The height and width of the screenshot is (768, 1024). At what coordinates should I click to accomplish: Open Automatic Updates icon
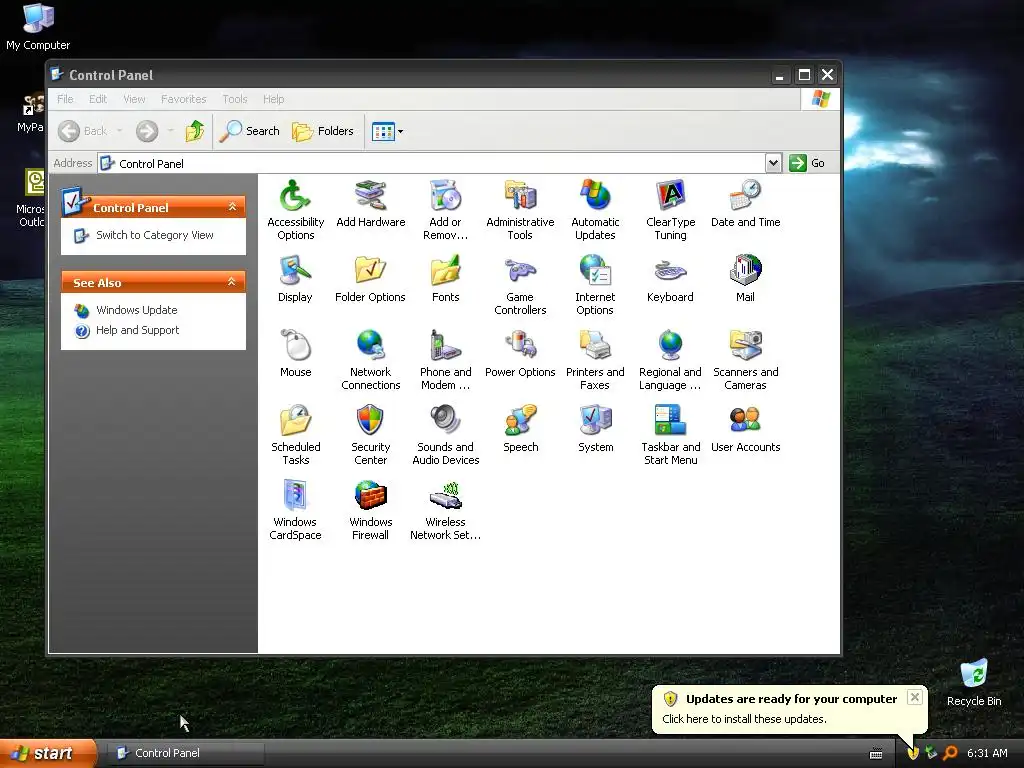[595, 209]
